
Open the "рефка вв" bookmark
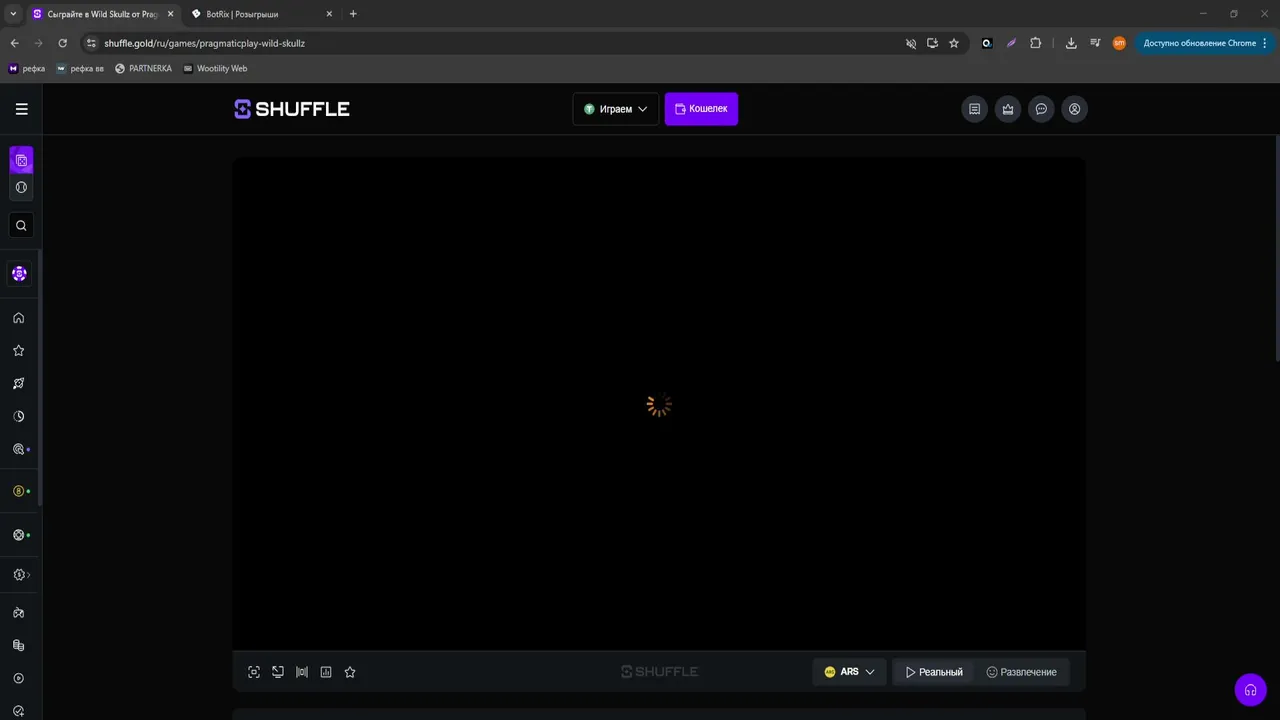pos(80,68)
